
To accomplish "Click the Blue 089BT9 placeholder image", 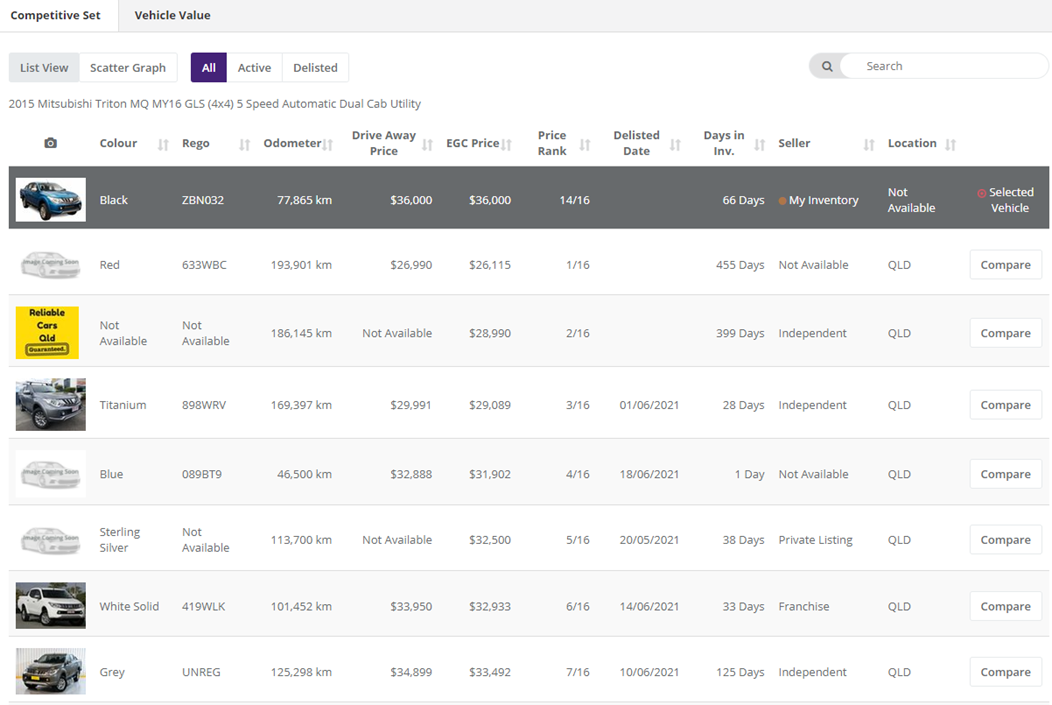I will [x=51, y=474].
